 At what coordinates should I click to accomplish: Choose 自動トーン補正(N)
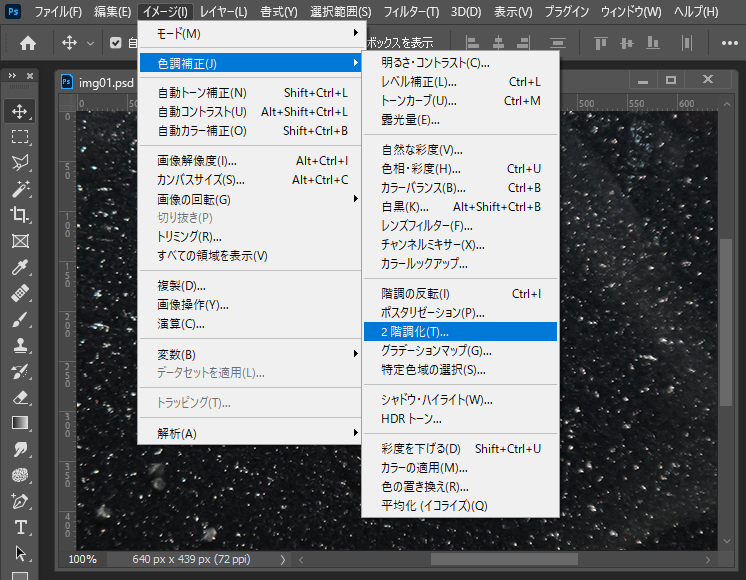click(251, 93)
